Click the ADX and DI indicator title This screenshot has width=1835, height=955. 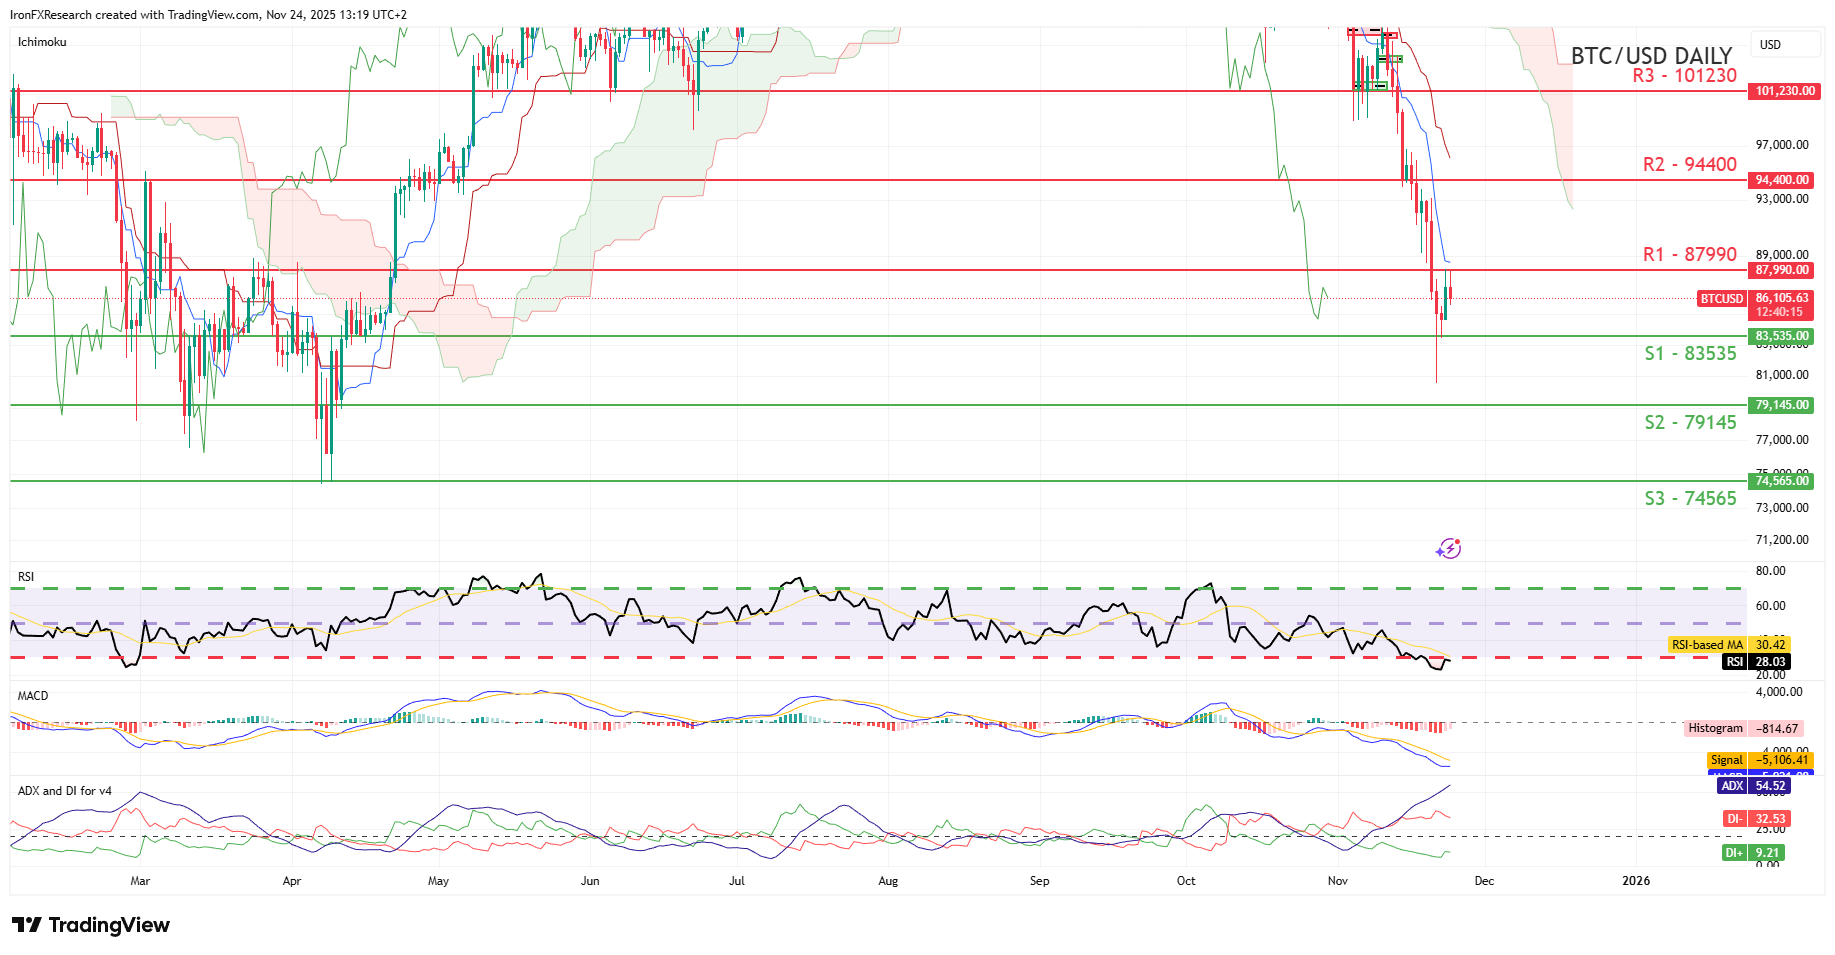point(64,791)
